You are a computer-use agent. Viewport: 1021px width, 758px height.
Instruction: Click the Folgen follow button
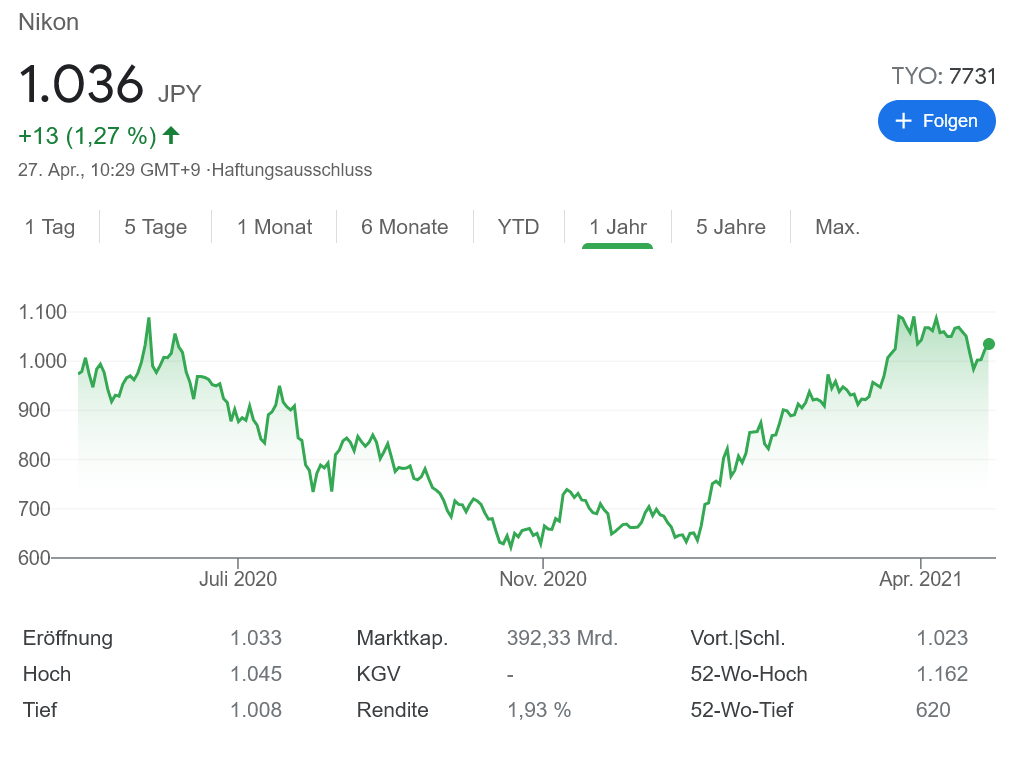coord(936,121)
